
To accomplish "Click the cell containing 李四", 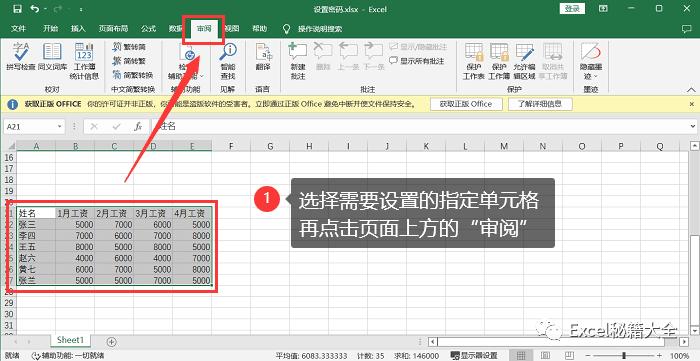I will click(x=36, y=235).
